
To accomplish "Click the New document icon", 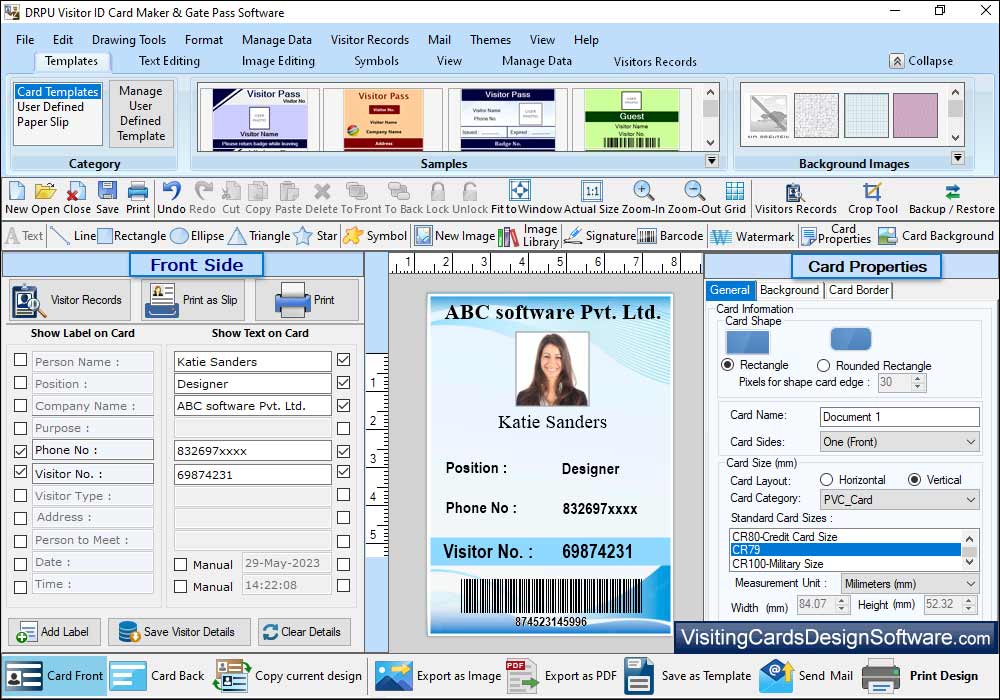I will tap(17, 191).
